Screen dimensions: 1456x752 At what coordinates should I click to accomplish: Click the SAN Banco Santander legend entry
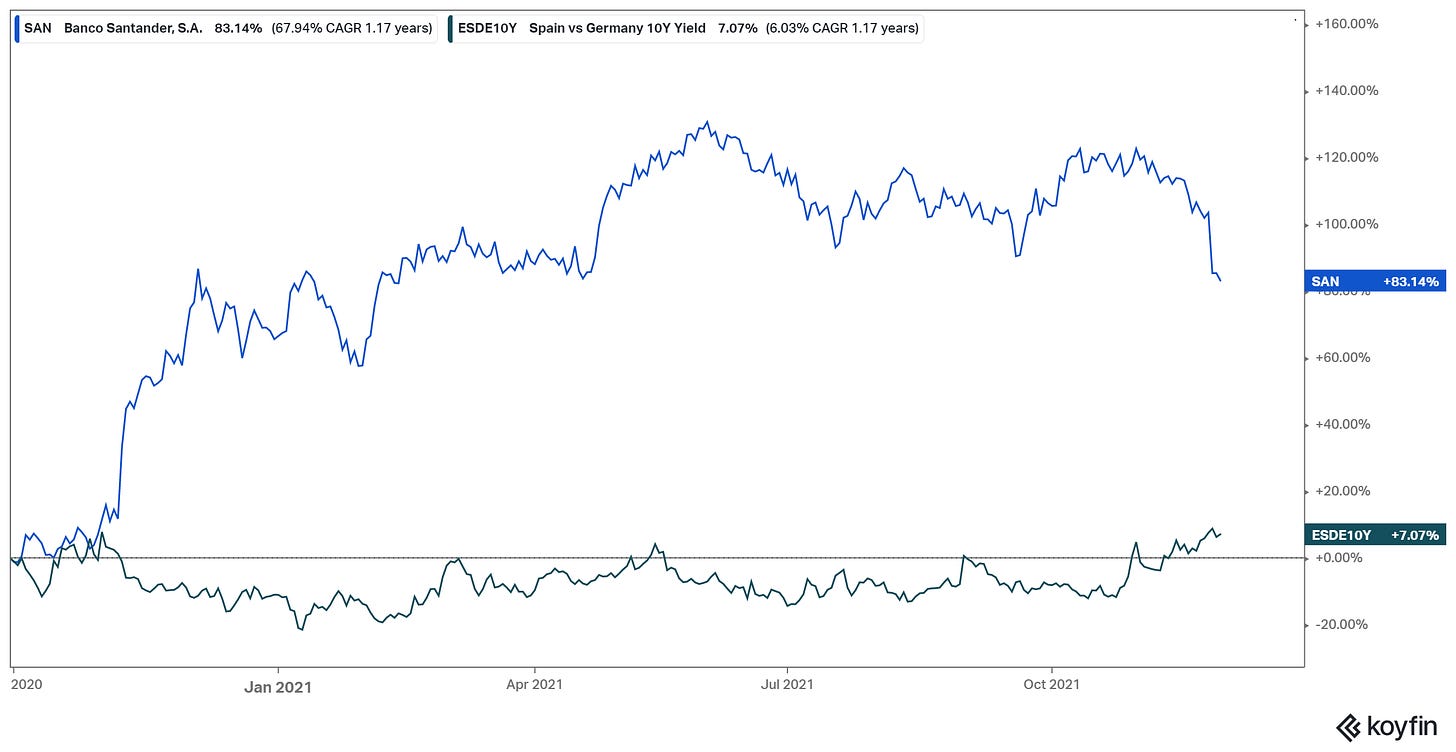pyautogui.click(x=226, y=28)
